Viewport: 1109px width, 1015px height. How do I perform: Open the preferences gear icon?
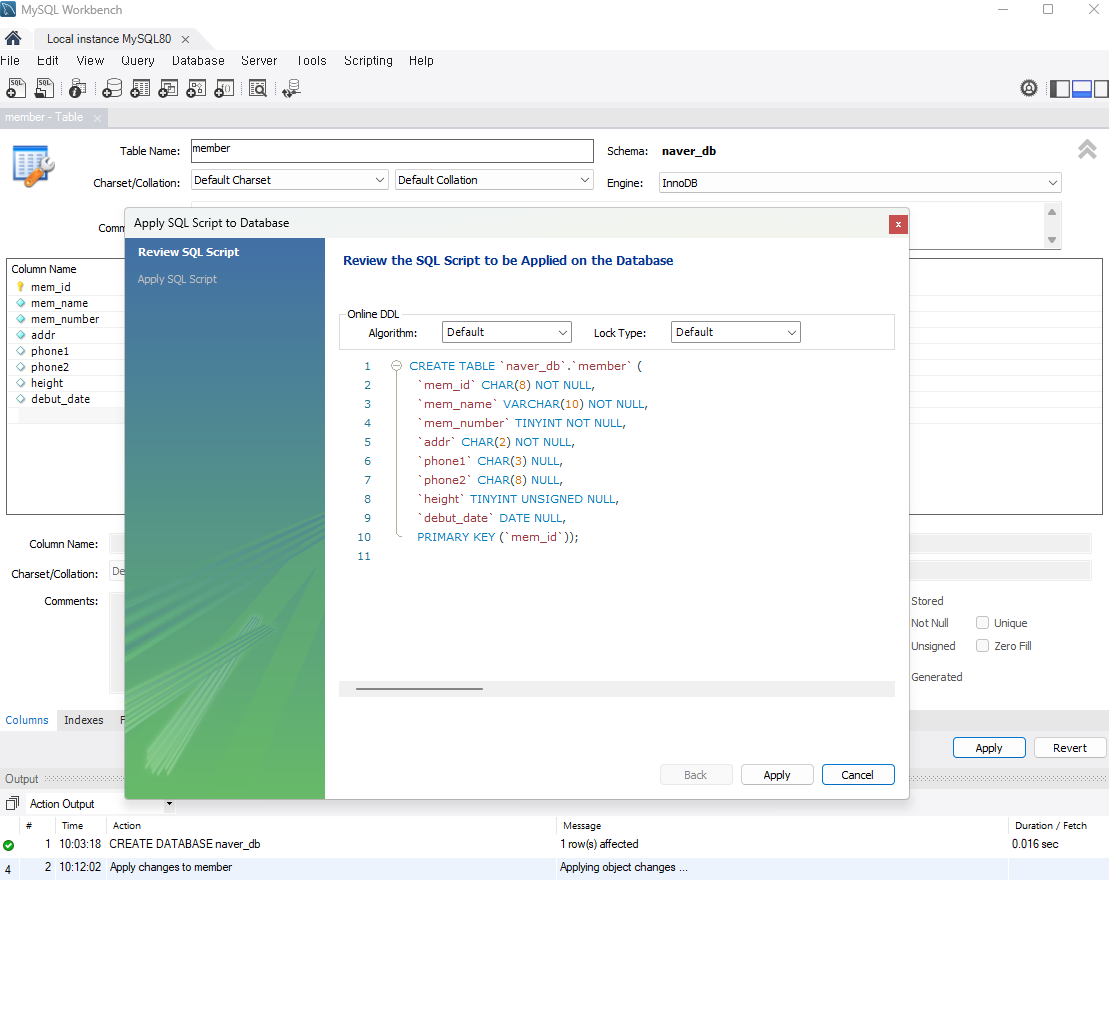point(1029,88)
